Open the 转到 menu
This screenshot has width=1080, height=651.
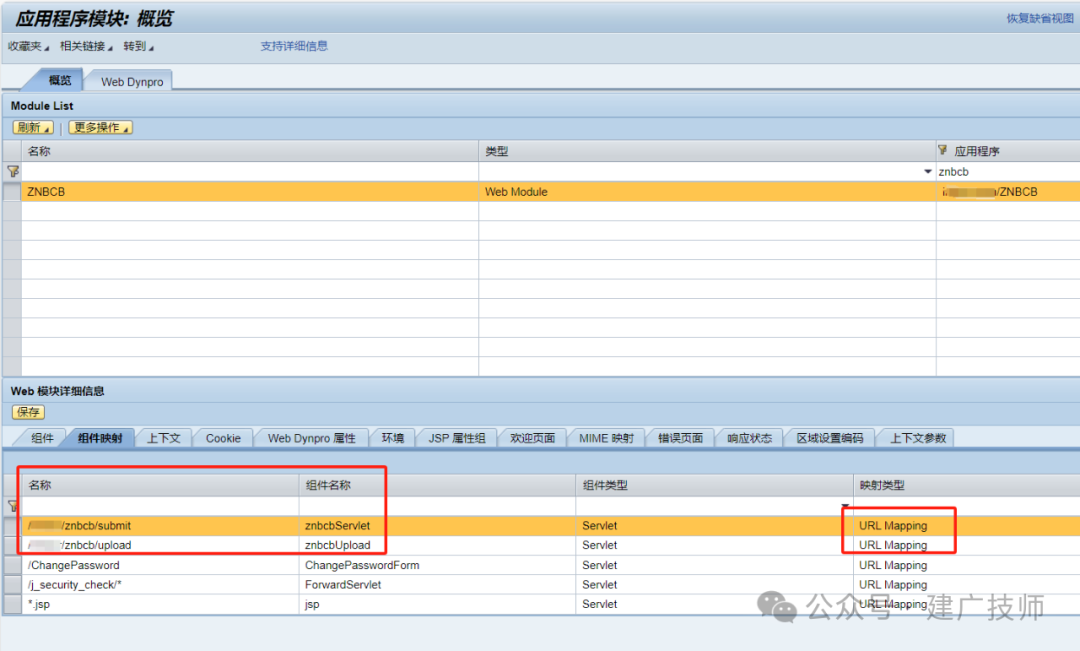point(138,46)
